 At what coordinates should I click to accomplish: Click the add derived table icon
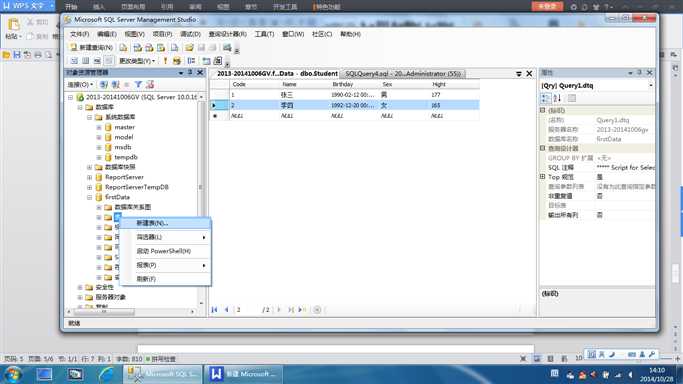[217, 61]
